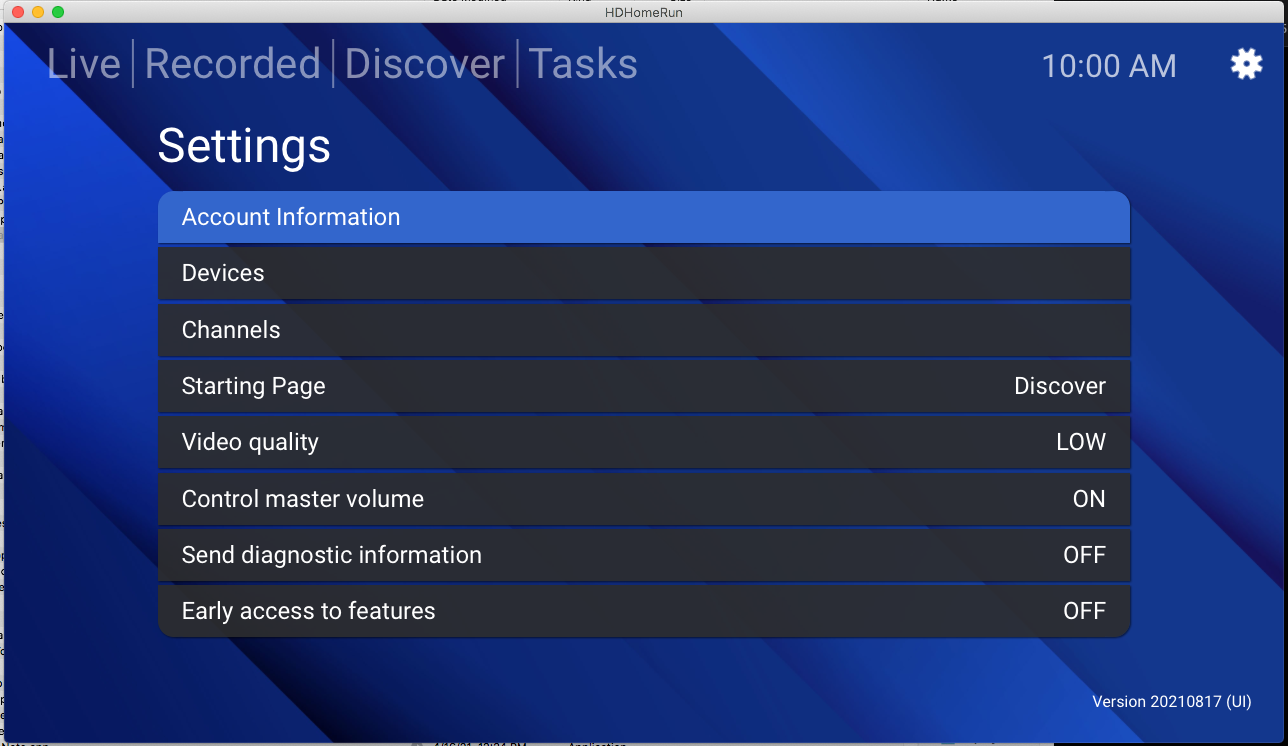
Task: Toggle Early access to features
Action: click(644, 611)
